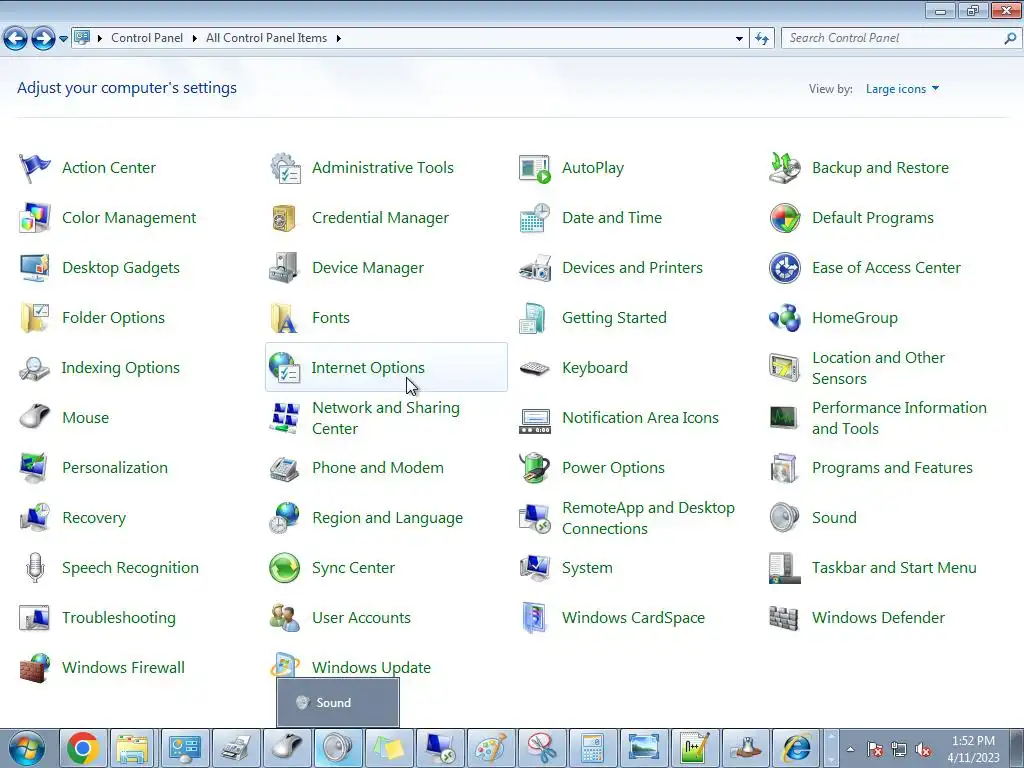Open Keyboard icon

(535, 368)
